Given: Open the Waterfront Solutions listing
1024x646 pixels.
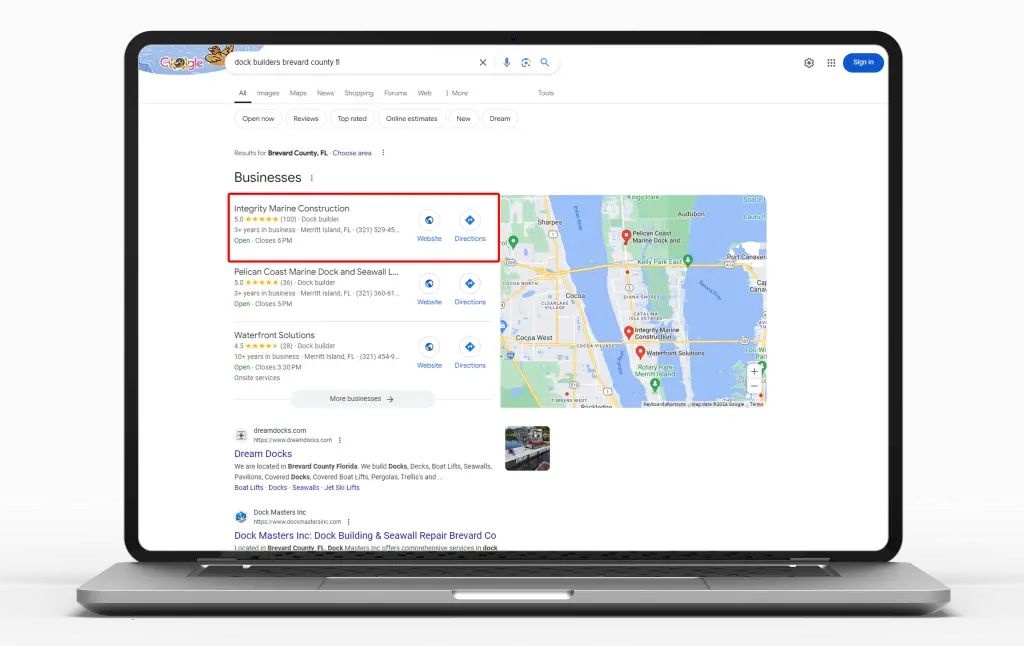Looking at the screenshot, I should (x=274, y=335).
